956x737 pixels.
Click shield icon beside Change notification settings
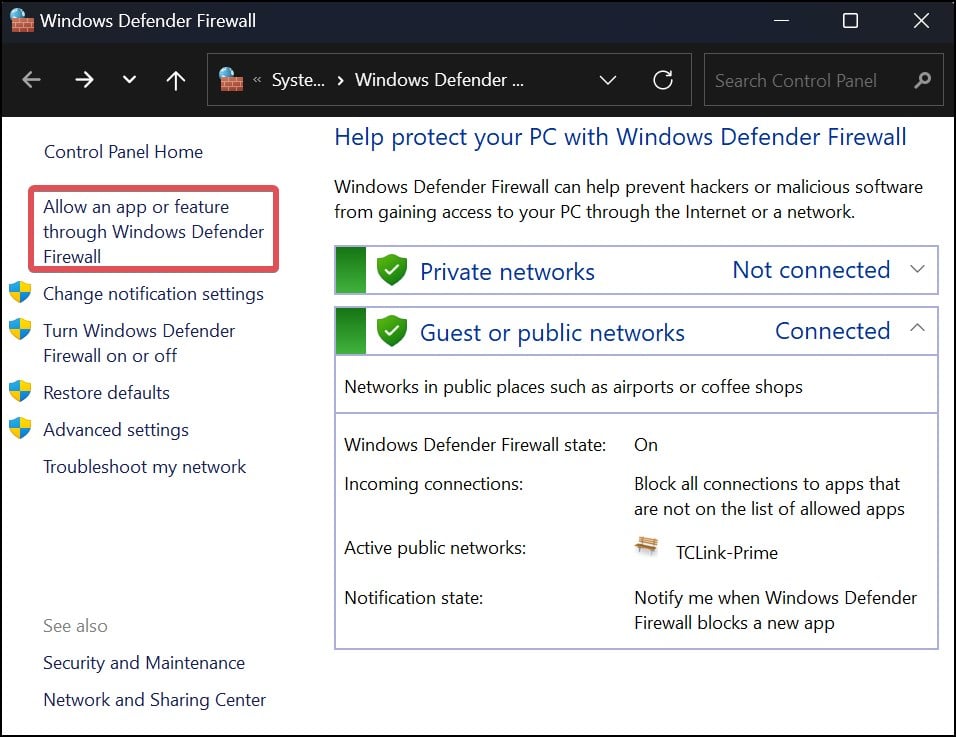(20, 292)
